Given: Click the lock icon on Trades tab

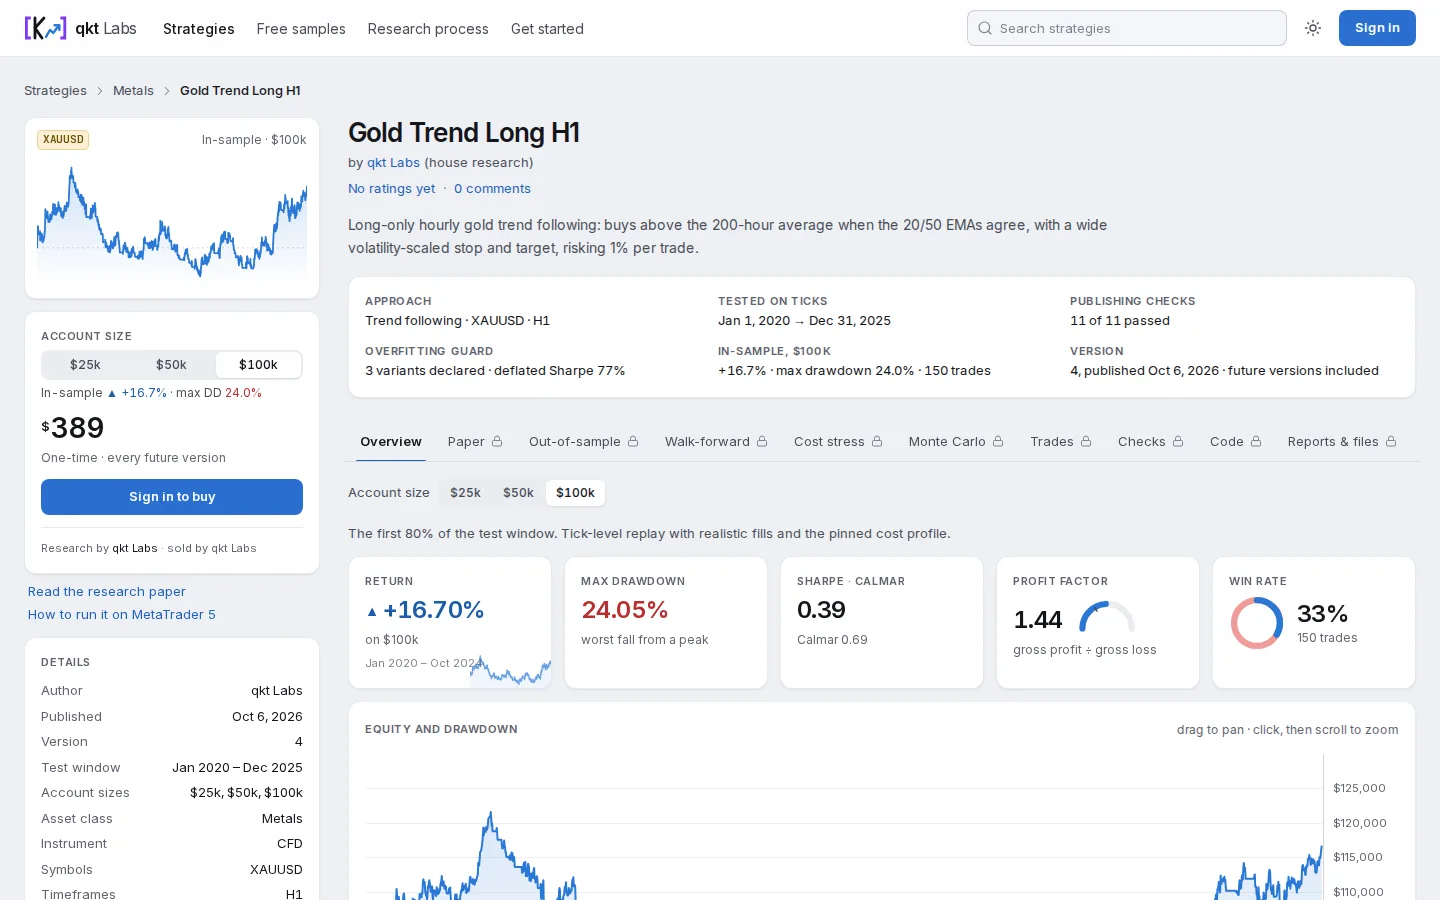Looking at the screenshot, I should click(x=1086, y=441).
